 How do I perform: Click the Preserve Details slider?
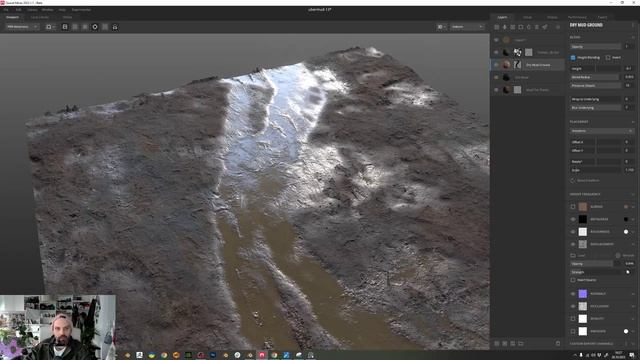point(596,86)
